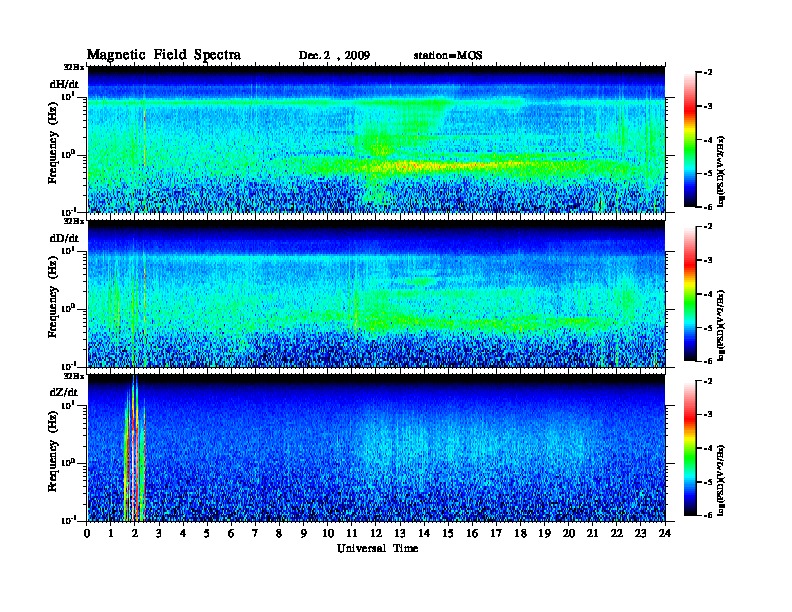Click the time axis tick label '4'
Image resolution: width=792 pixels, height=612 pixels.
click(183, 534)
